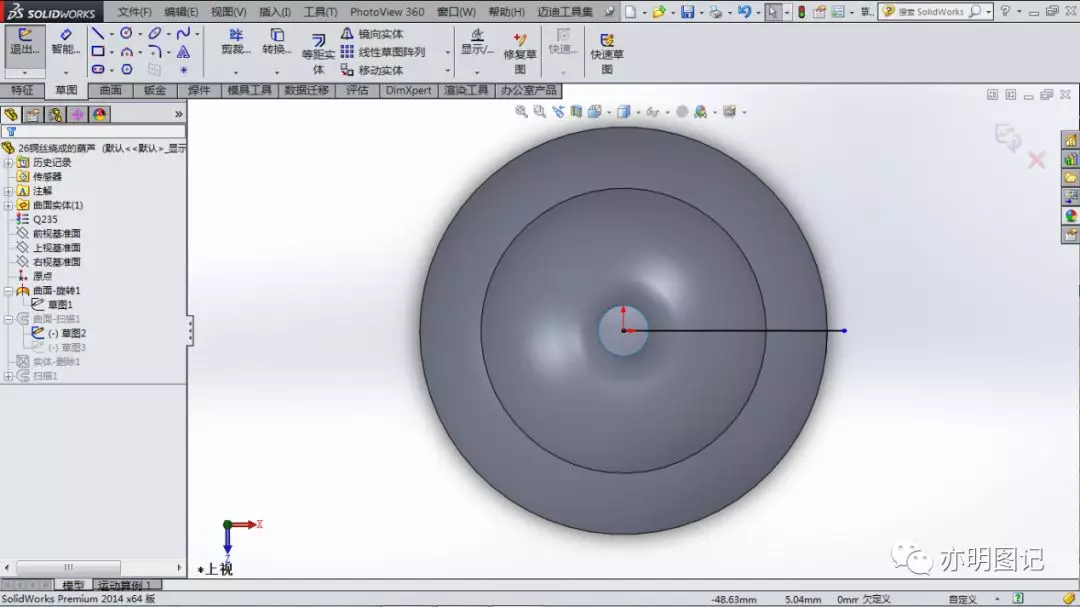The width and height of the screenshot is (1080, 607).
Task: Click the Undo arrow icon
Action: (745, 12)
